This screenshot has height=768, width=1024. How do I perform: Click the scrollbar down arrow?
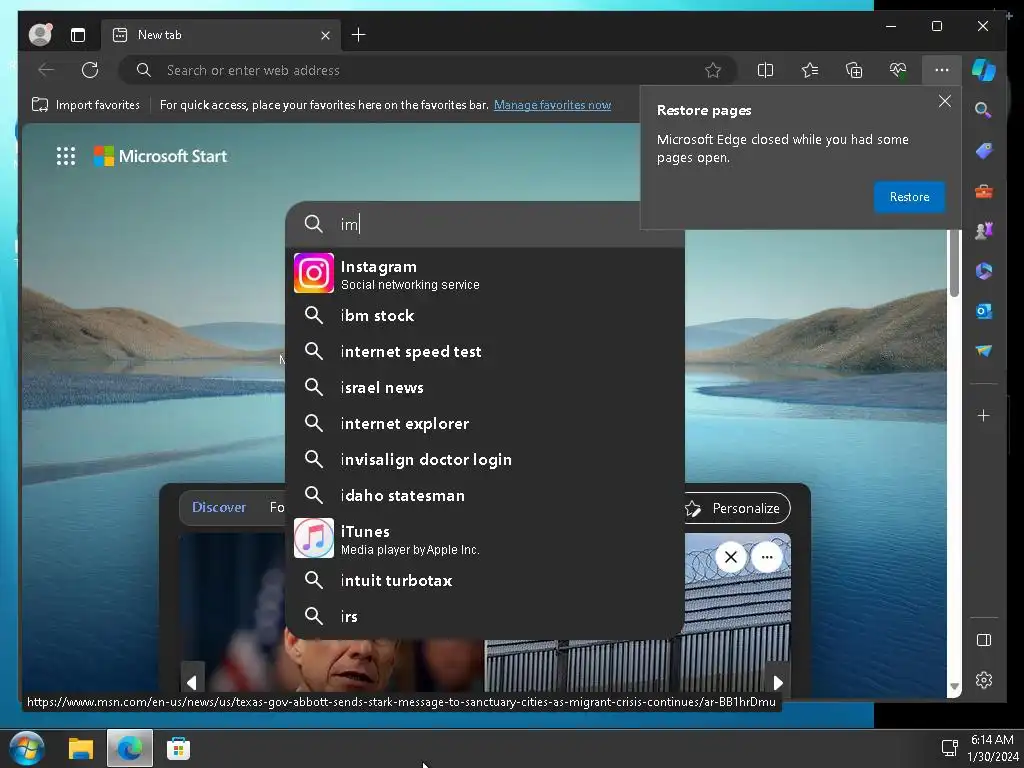954,687
